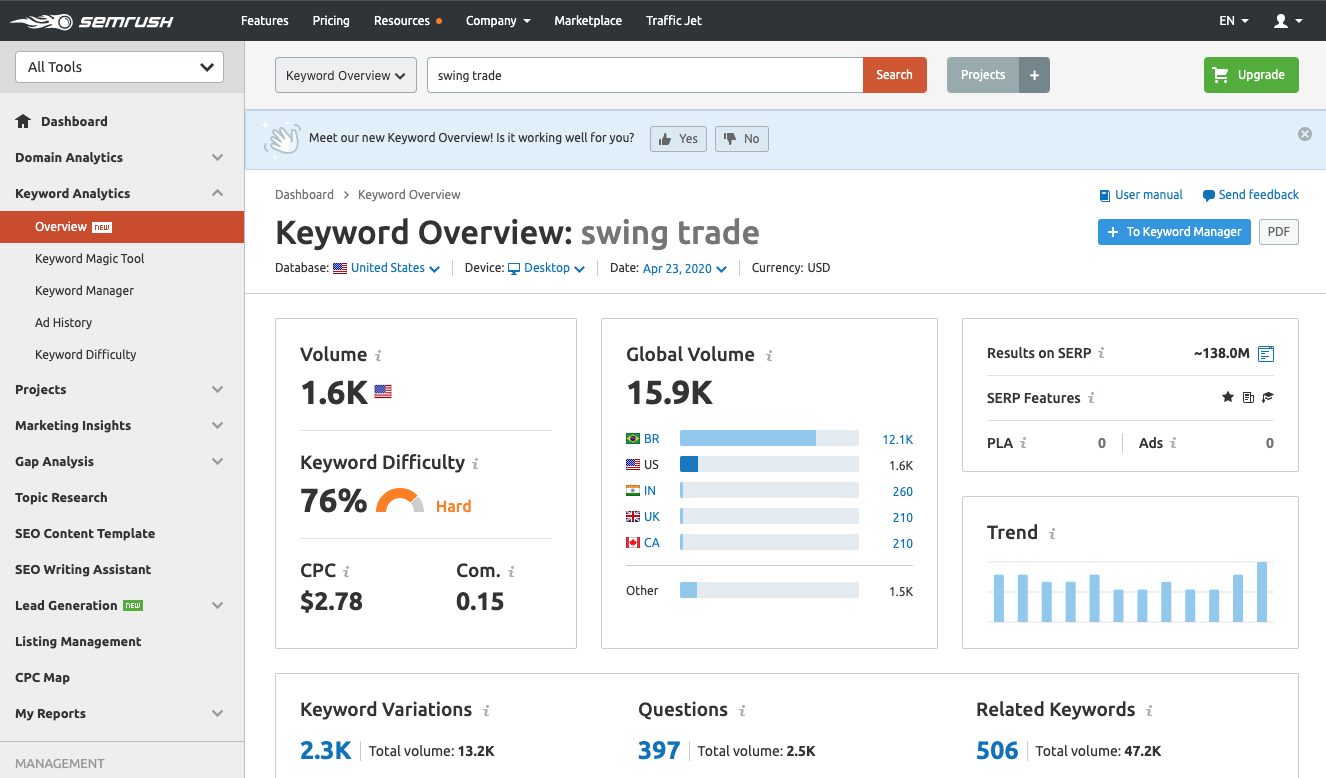Click the orange Search button
This screenshot has width=1326, height=778.
[895, 75]
